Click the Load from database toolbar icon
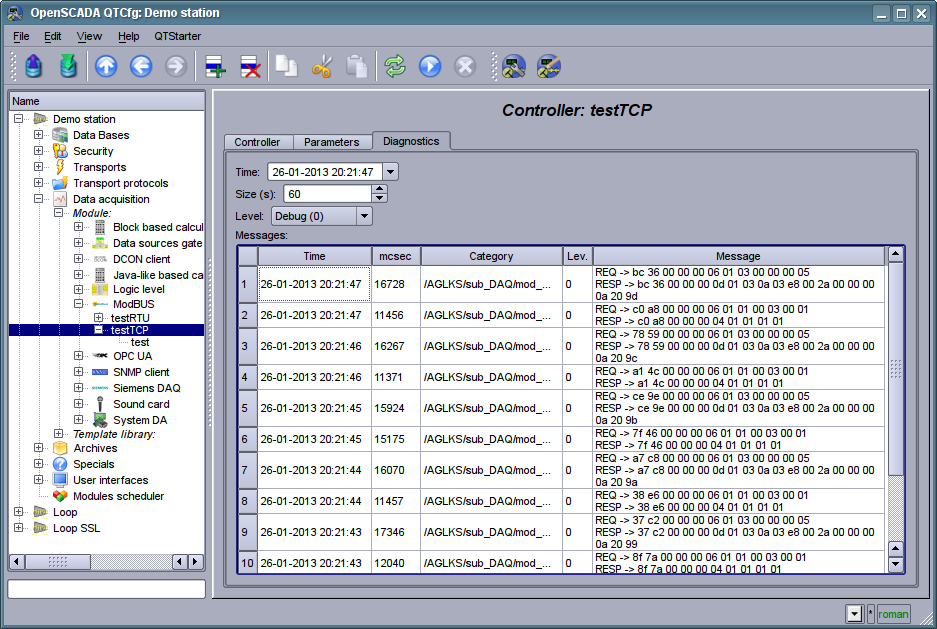937x629 pixels. coord(35,67)
